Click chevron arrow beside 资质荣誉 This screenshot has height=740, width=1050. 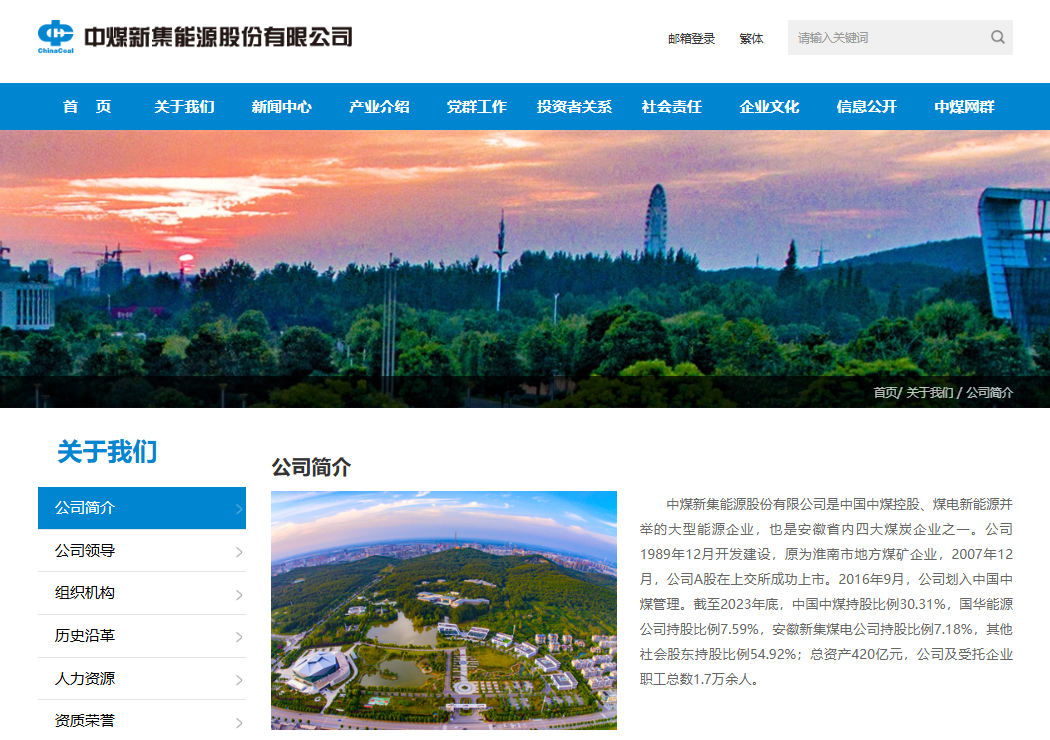239,723
